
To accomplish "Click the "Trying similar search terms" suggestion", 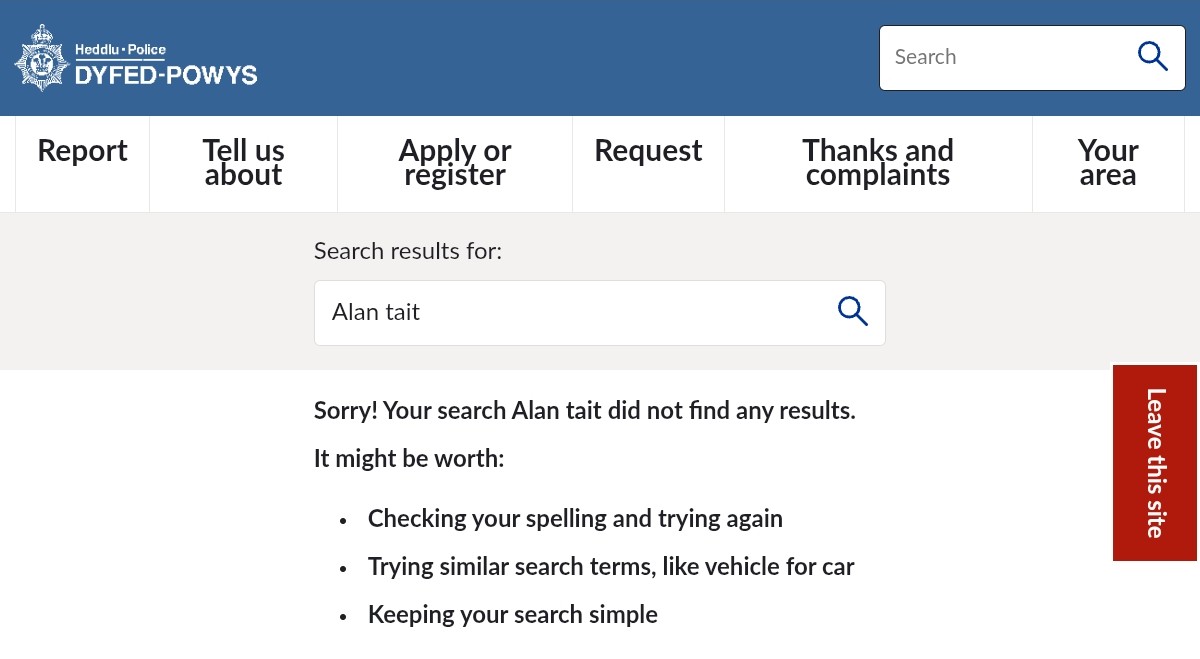I will [611, 567].
